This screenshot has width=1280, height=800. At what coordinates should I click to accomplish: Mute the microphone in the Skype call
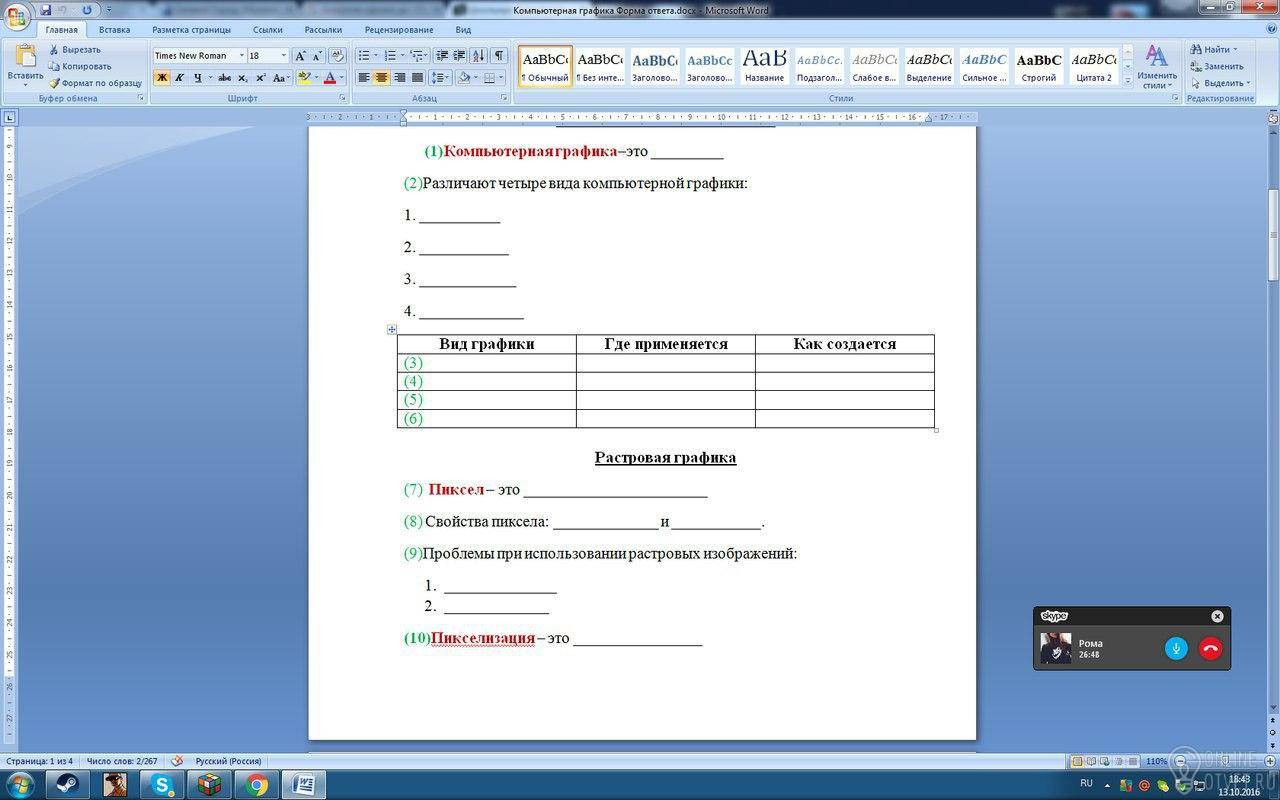(x=1176, y=648)
